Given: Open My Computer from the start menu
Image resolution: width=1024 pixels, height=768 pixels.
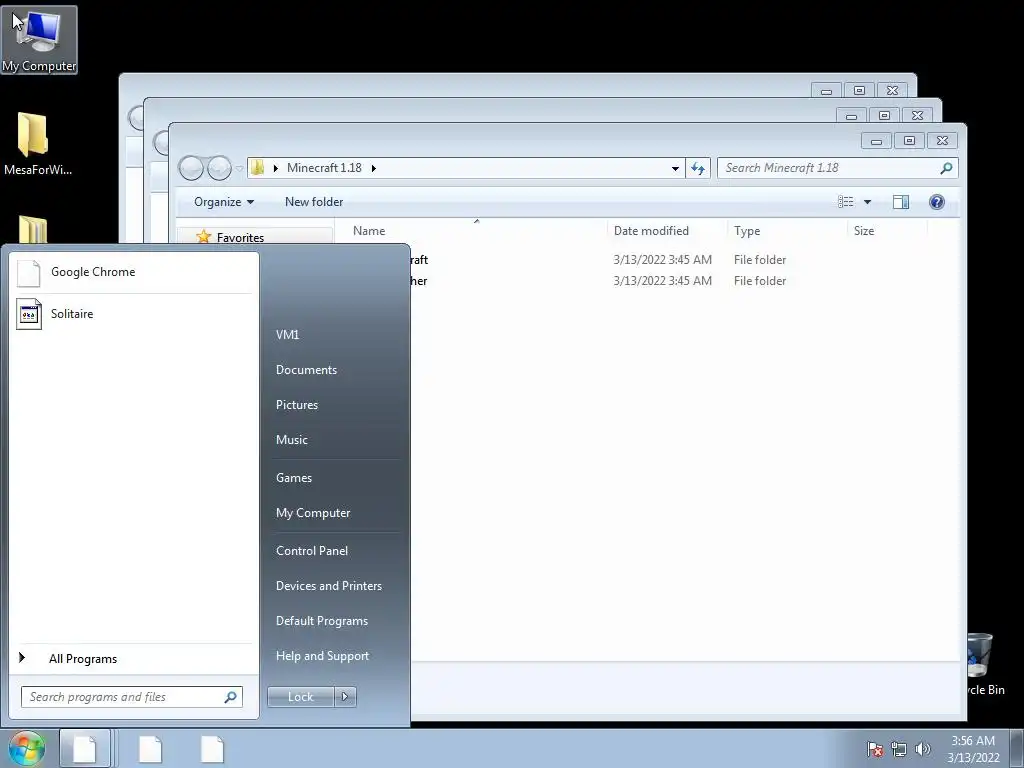Looking at the screenshot, I should tap(313, 513).
